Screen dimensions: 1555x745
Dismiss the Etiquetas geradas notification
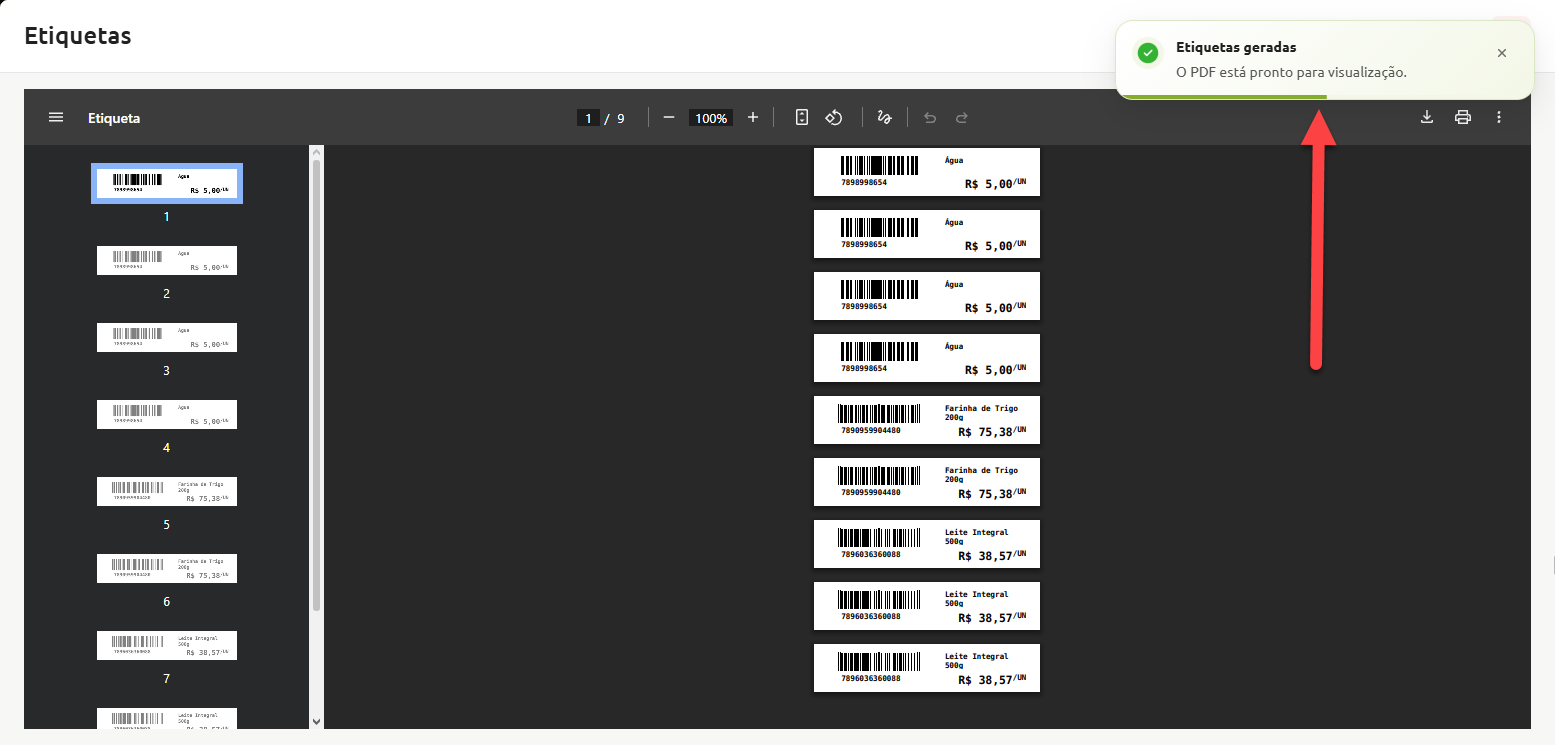[x=1501, y=53]
